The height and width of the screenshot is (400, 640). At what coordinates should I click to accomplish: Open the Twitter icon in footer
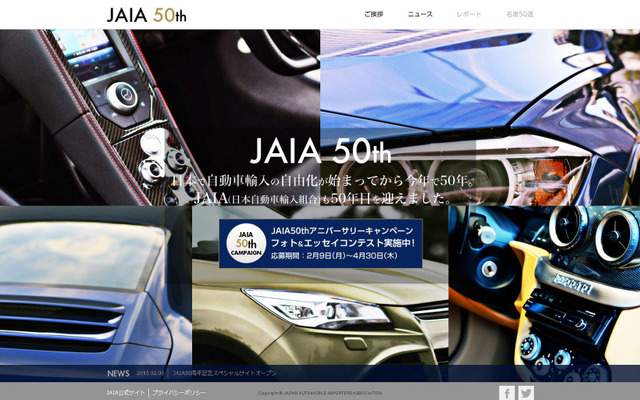526,393
